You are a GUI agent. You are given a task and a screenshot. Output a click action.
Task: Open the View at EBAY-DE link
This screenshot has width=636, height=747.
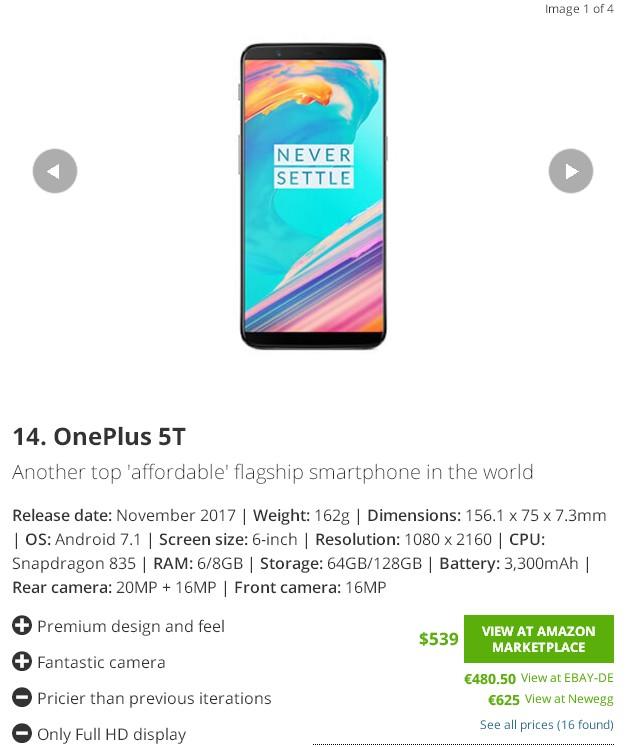click(x=567, y=678)
